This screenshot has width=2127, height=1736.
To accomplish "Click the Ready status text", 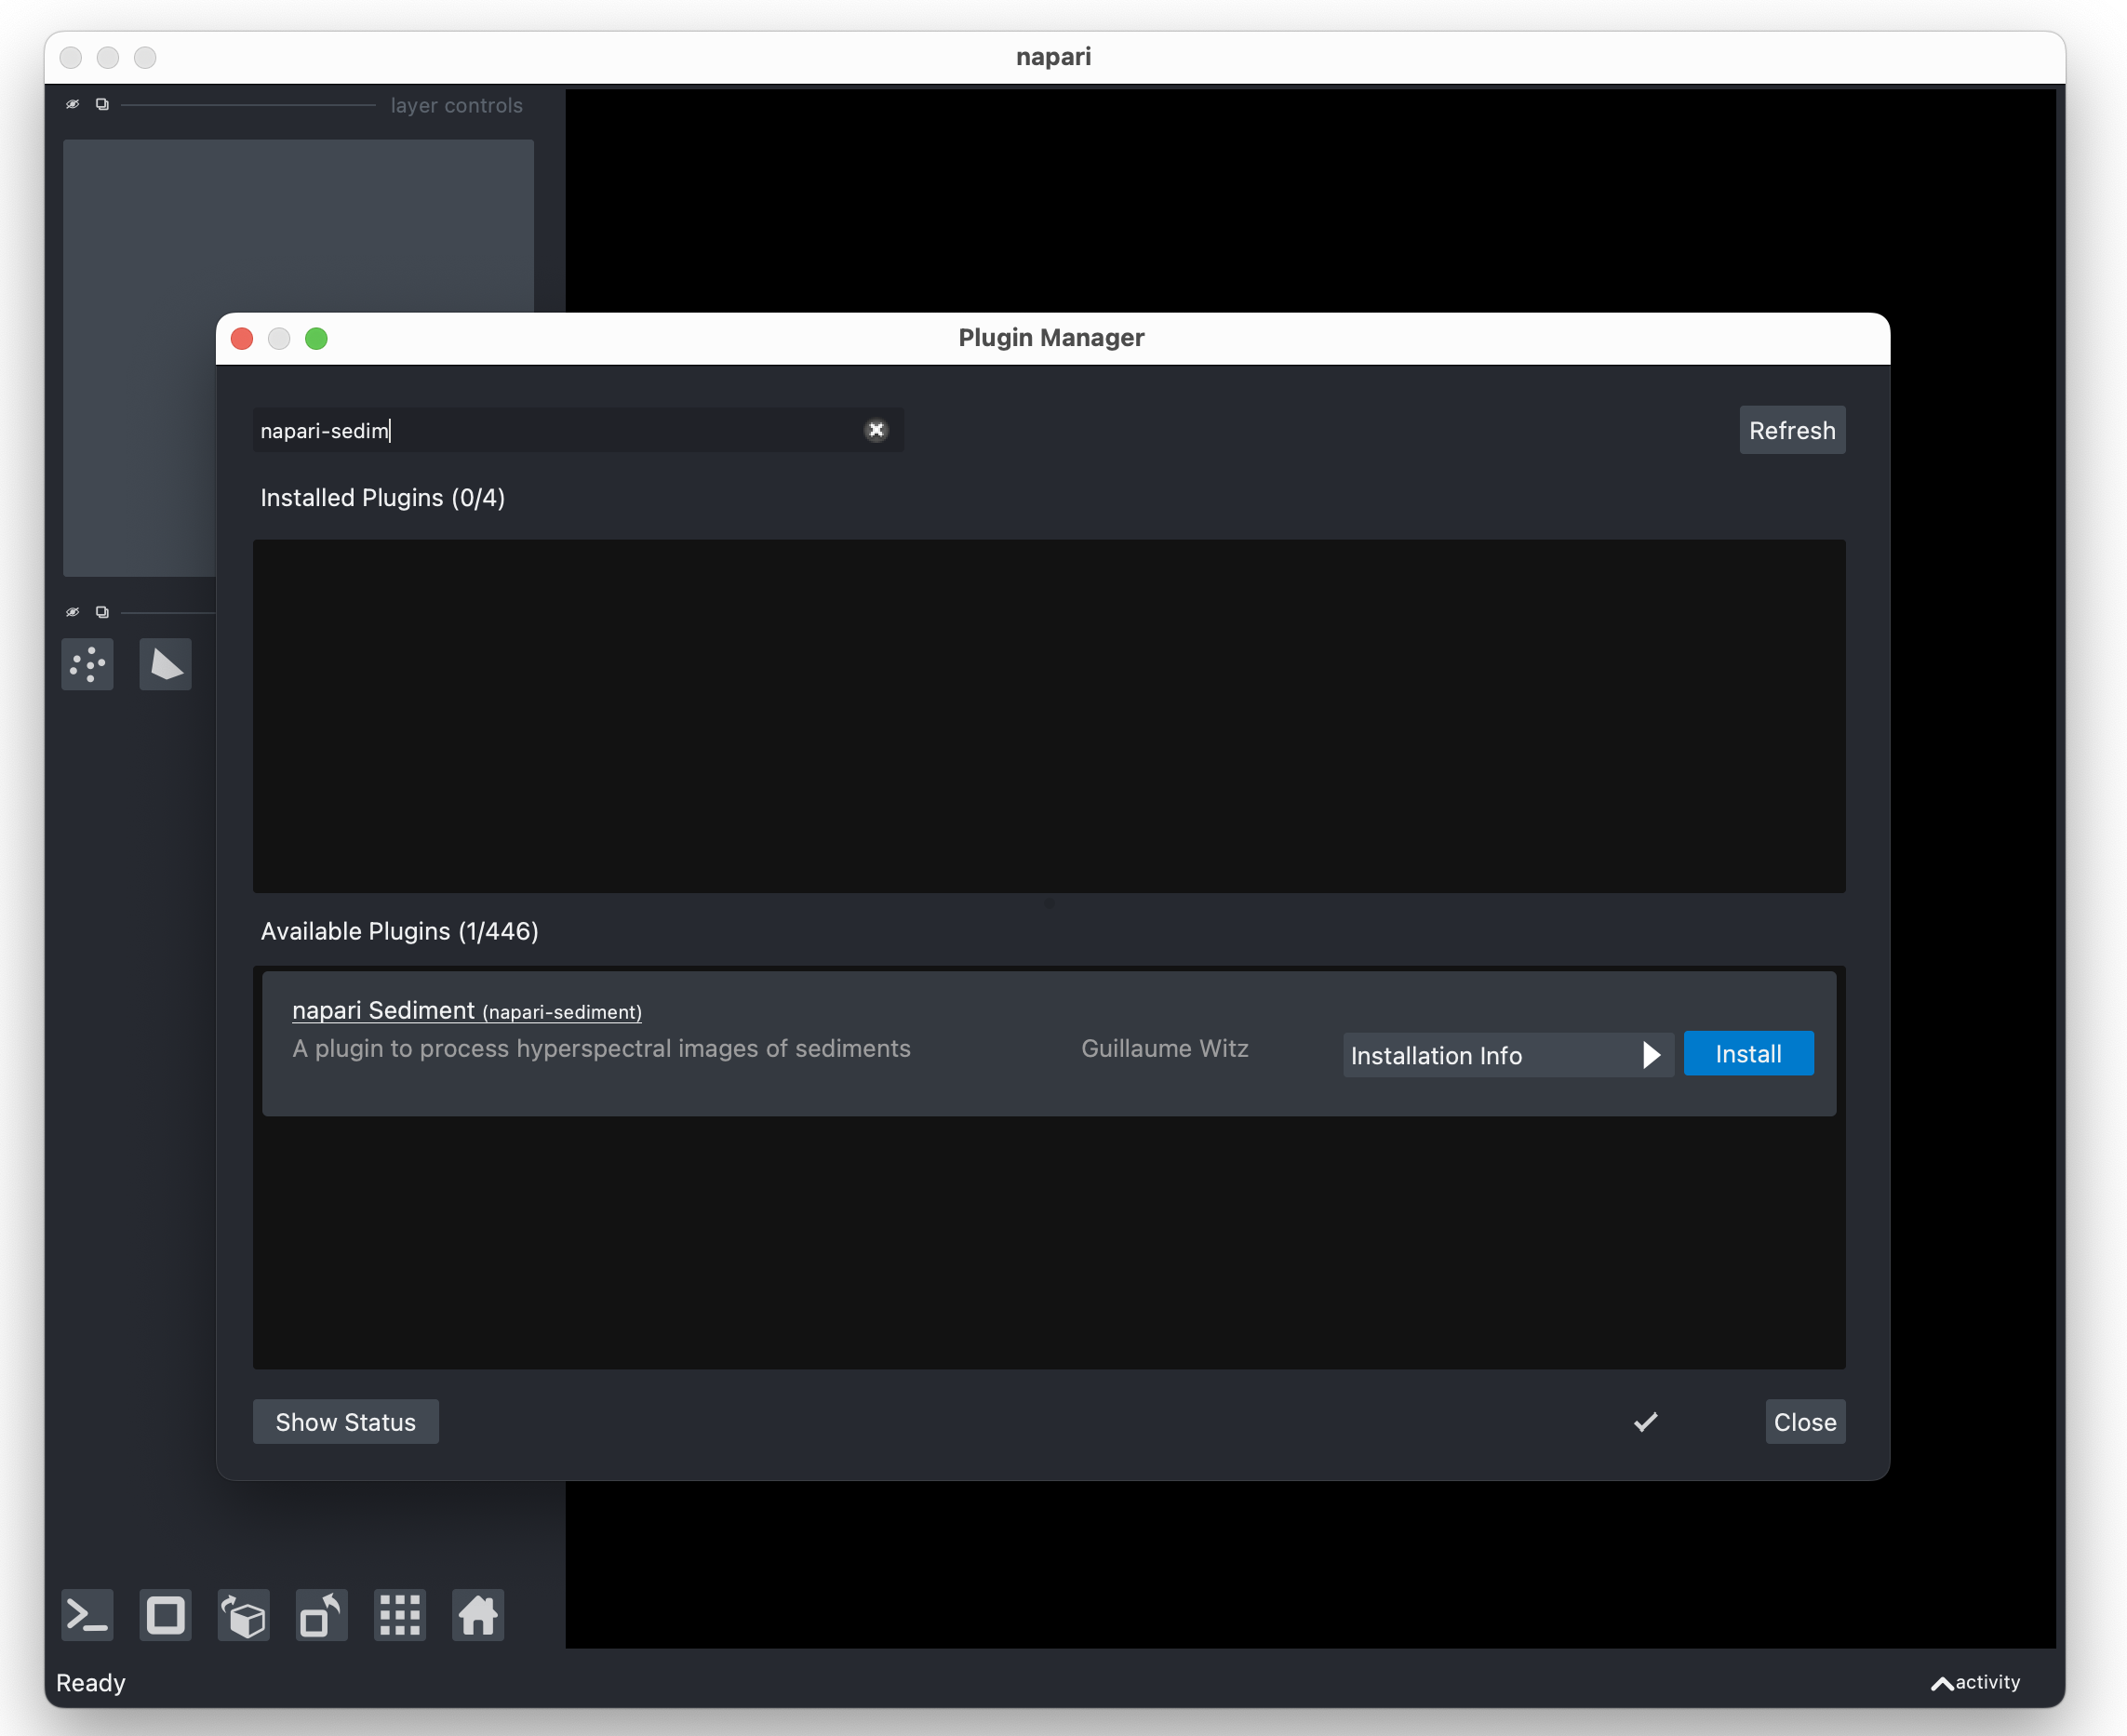I will pyautogui.click(x=91, y=1683).
